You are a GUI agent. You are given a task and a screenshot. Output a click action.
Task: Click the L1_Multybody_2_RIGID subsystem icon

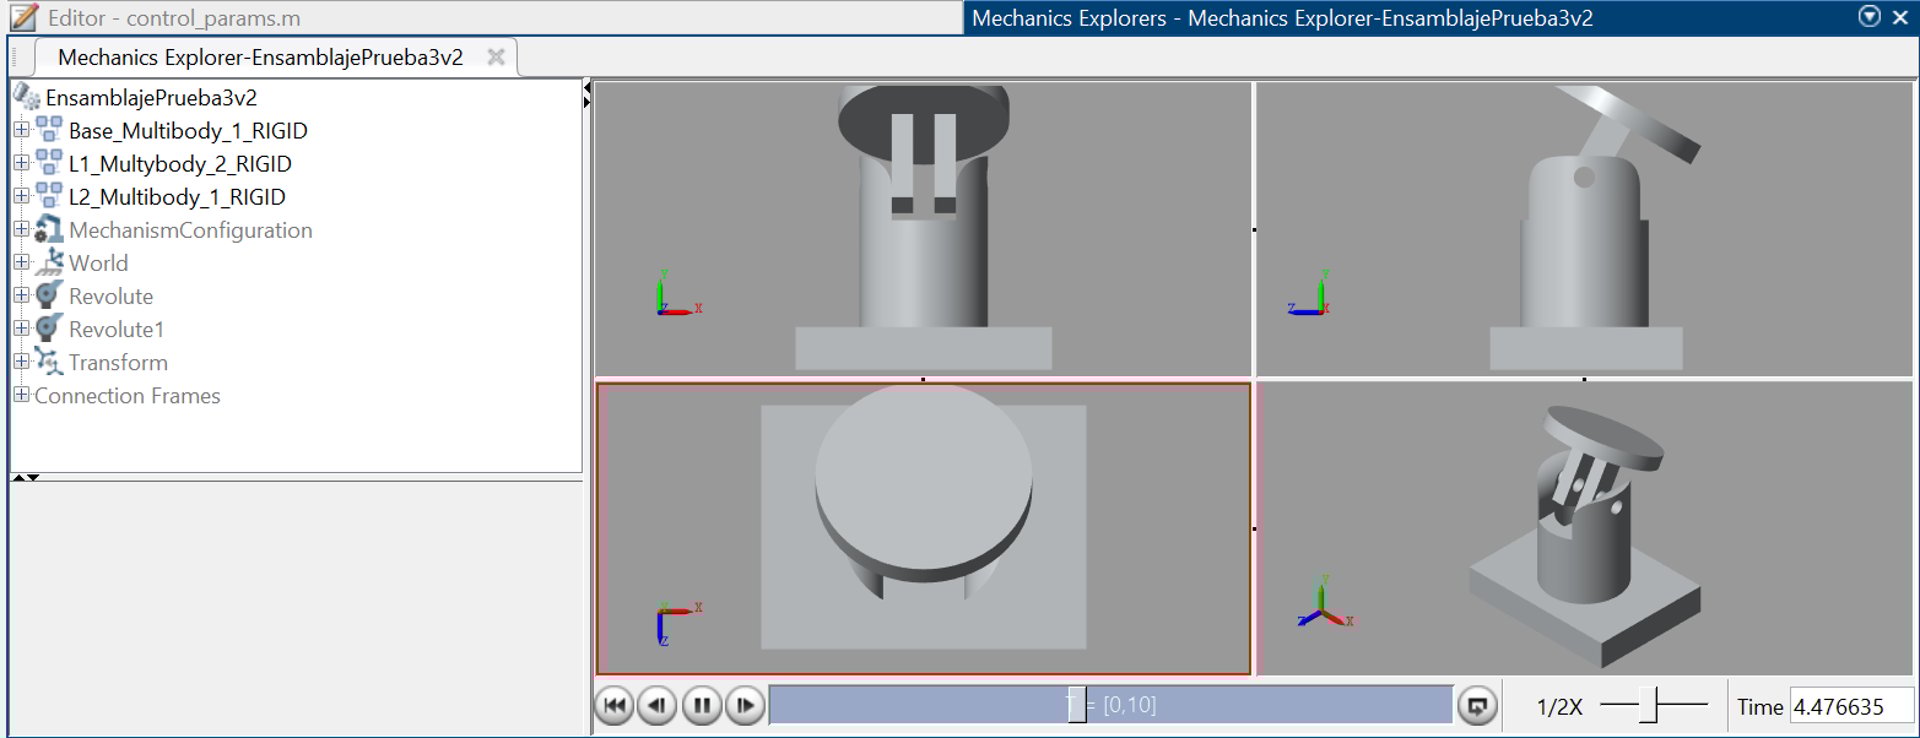[49, 163]
